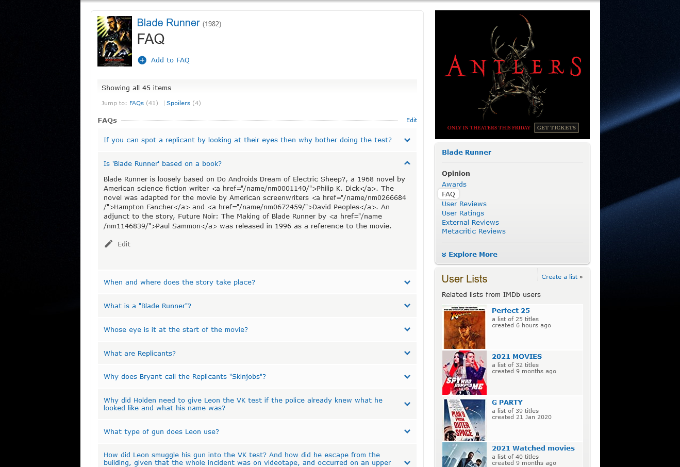Collapse 'Is Blade Runner based on a book?'
This screenshot has height=467, width=680.
coord(407,163)
